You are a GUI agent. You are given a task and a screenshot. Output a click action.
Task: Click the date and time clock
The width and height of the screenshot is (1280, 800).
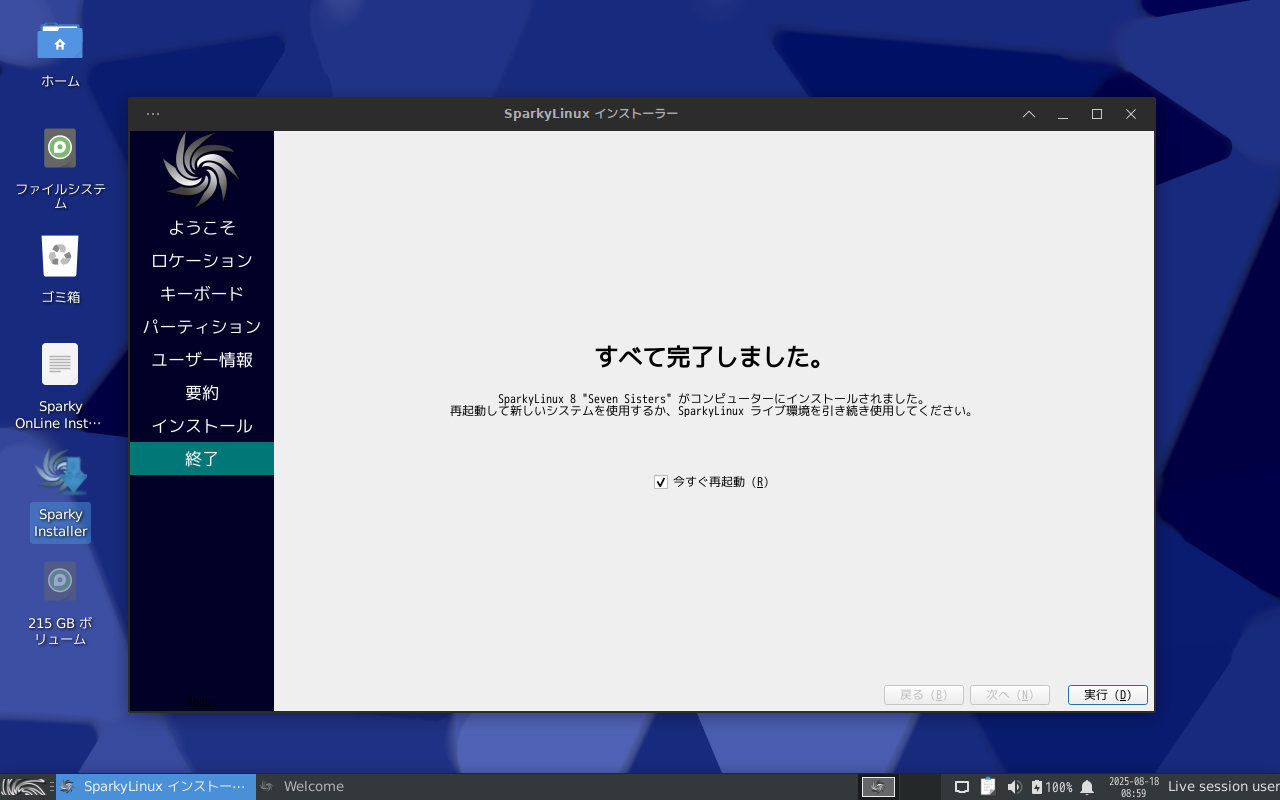click(1133, 787)
